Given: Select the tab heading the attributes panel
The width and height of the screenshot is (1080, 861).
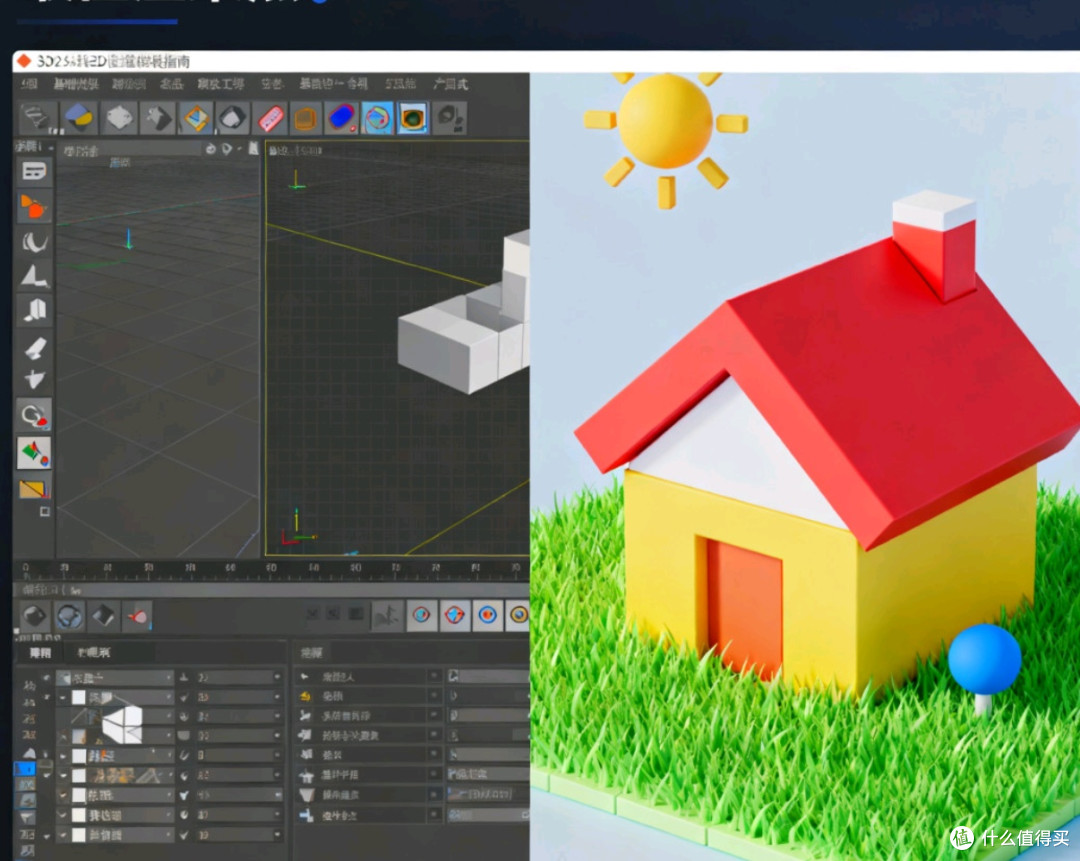Looking at the screenshot, I should [311, 652].
